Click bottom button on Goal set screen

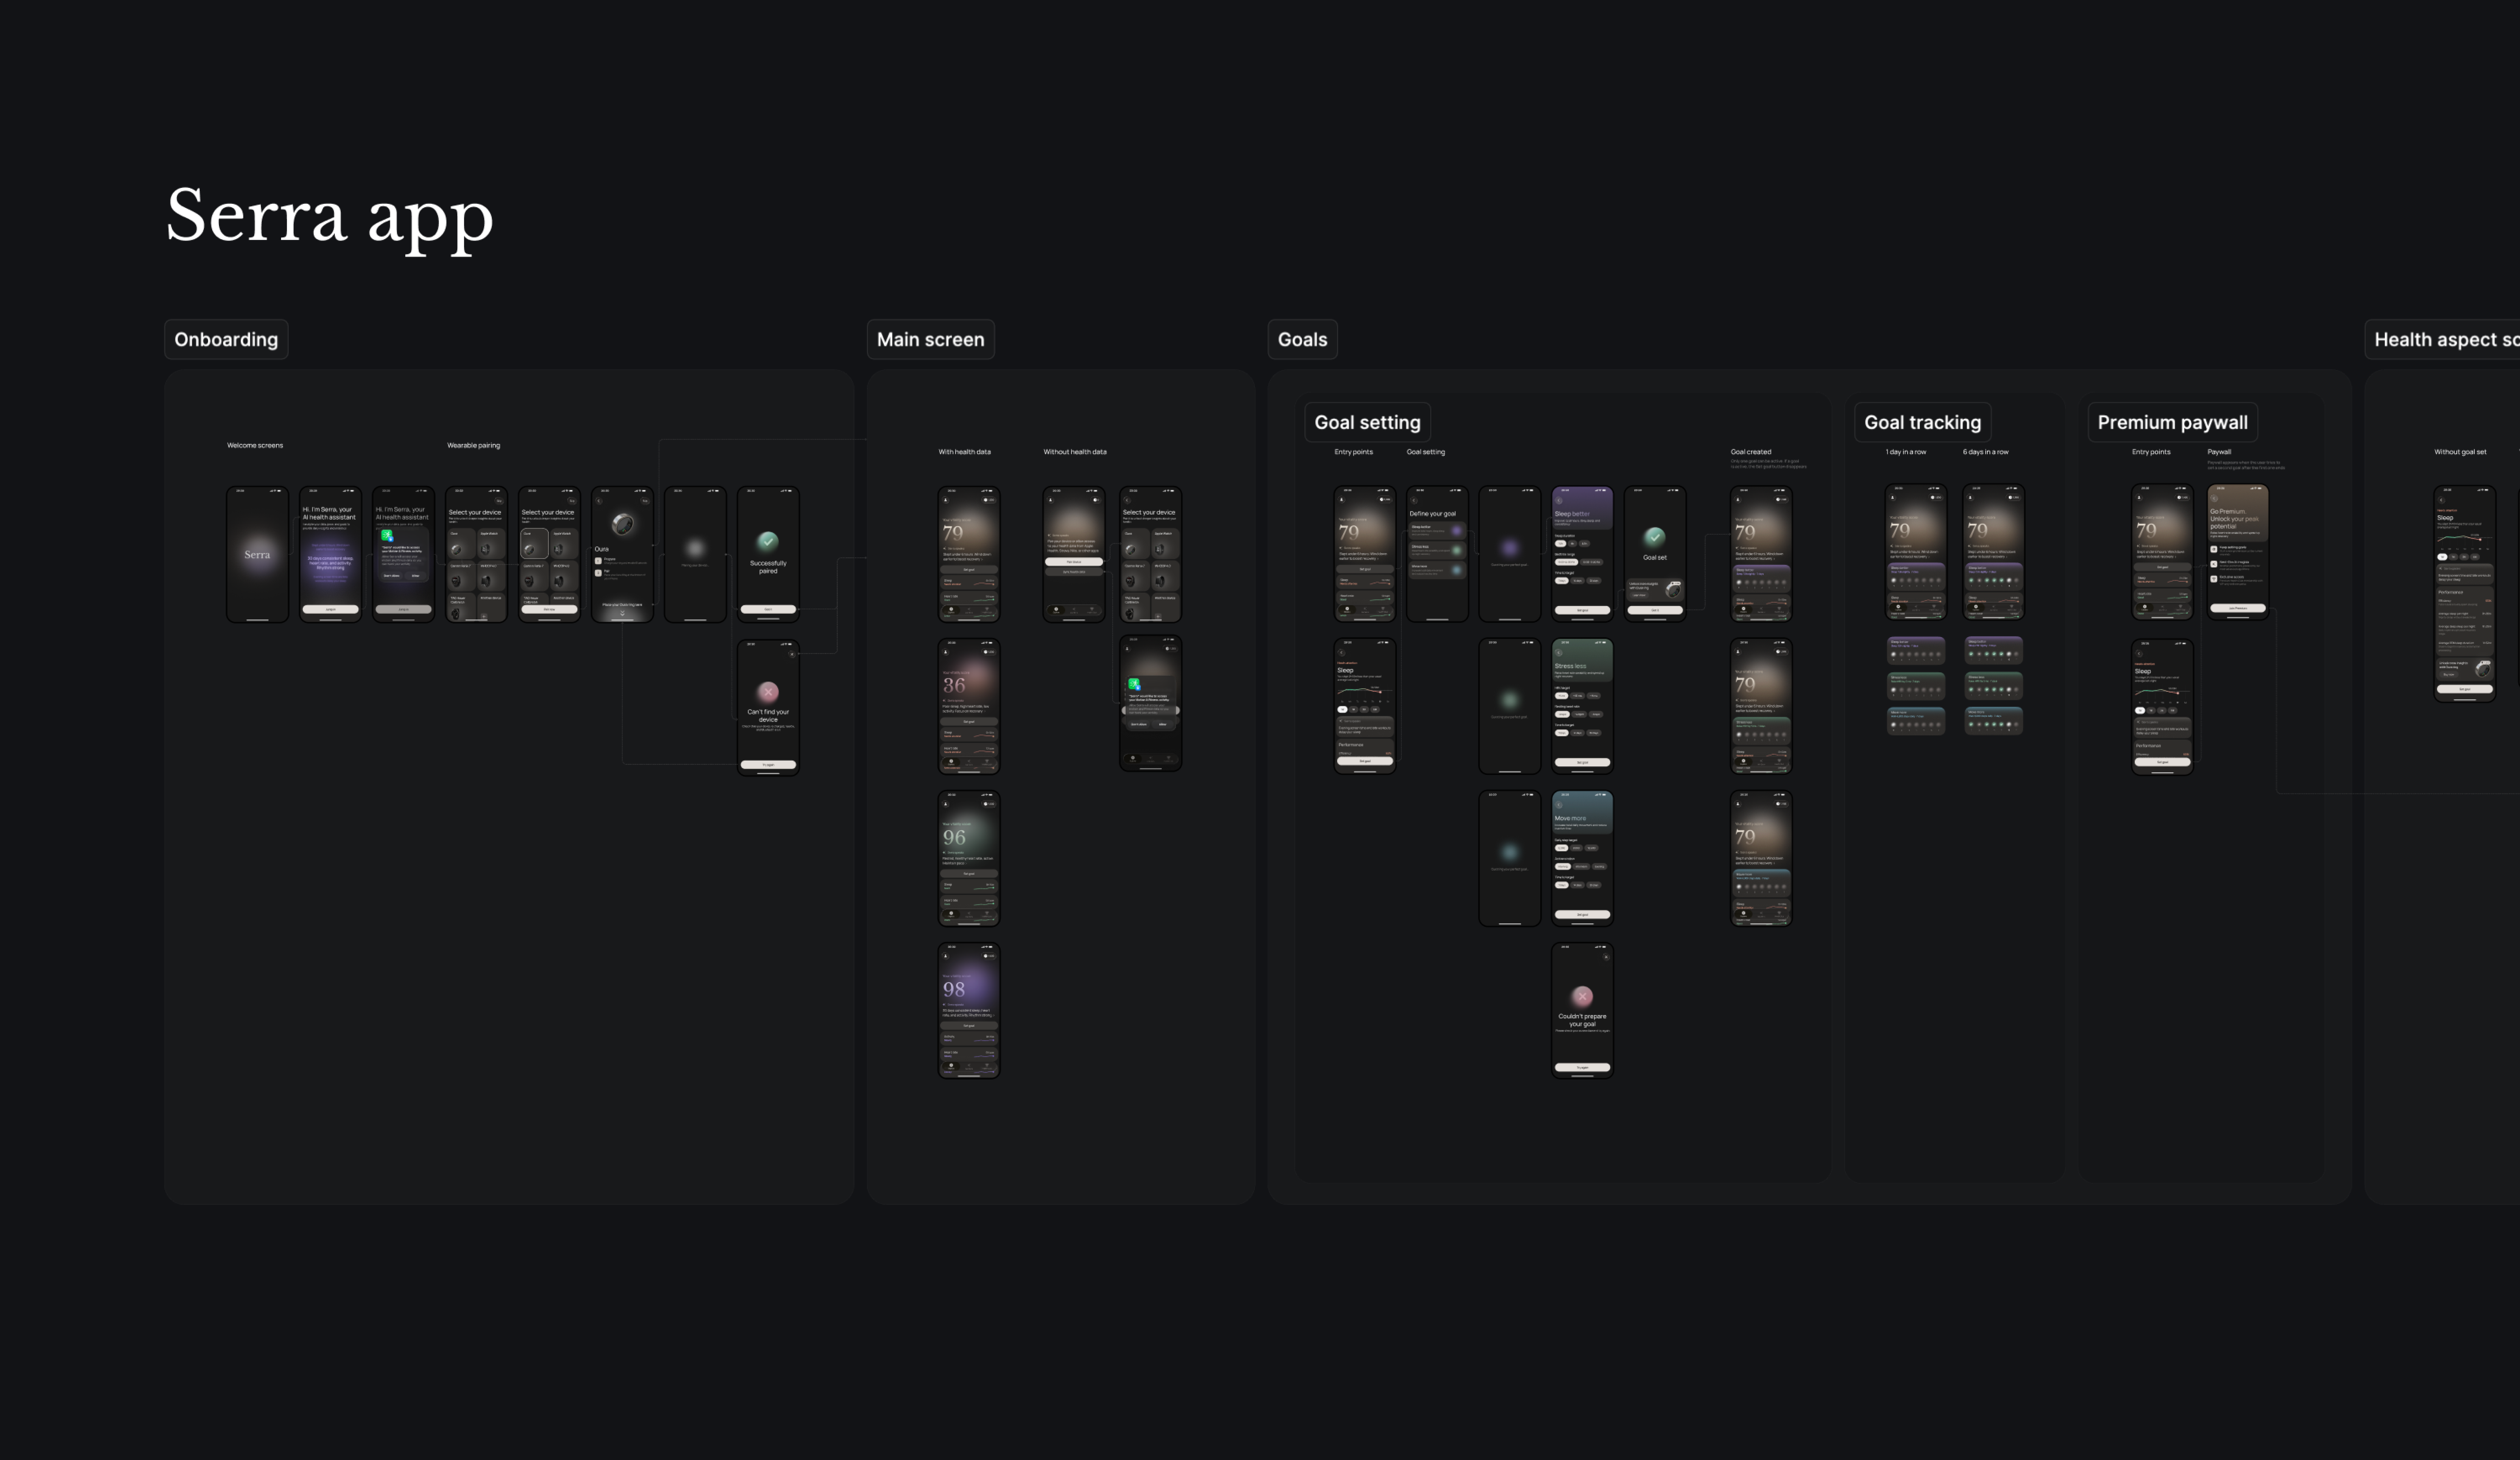(1655, 610)
